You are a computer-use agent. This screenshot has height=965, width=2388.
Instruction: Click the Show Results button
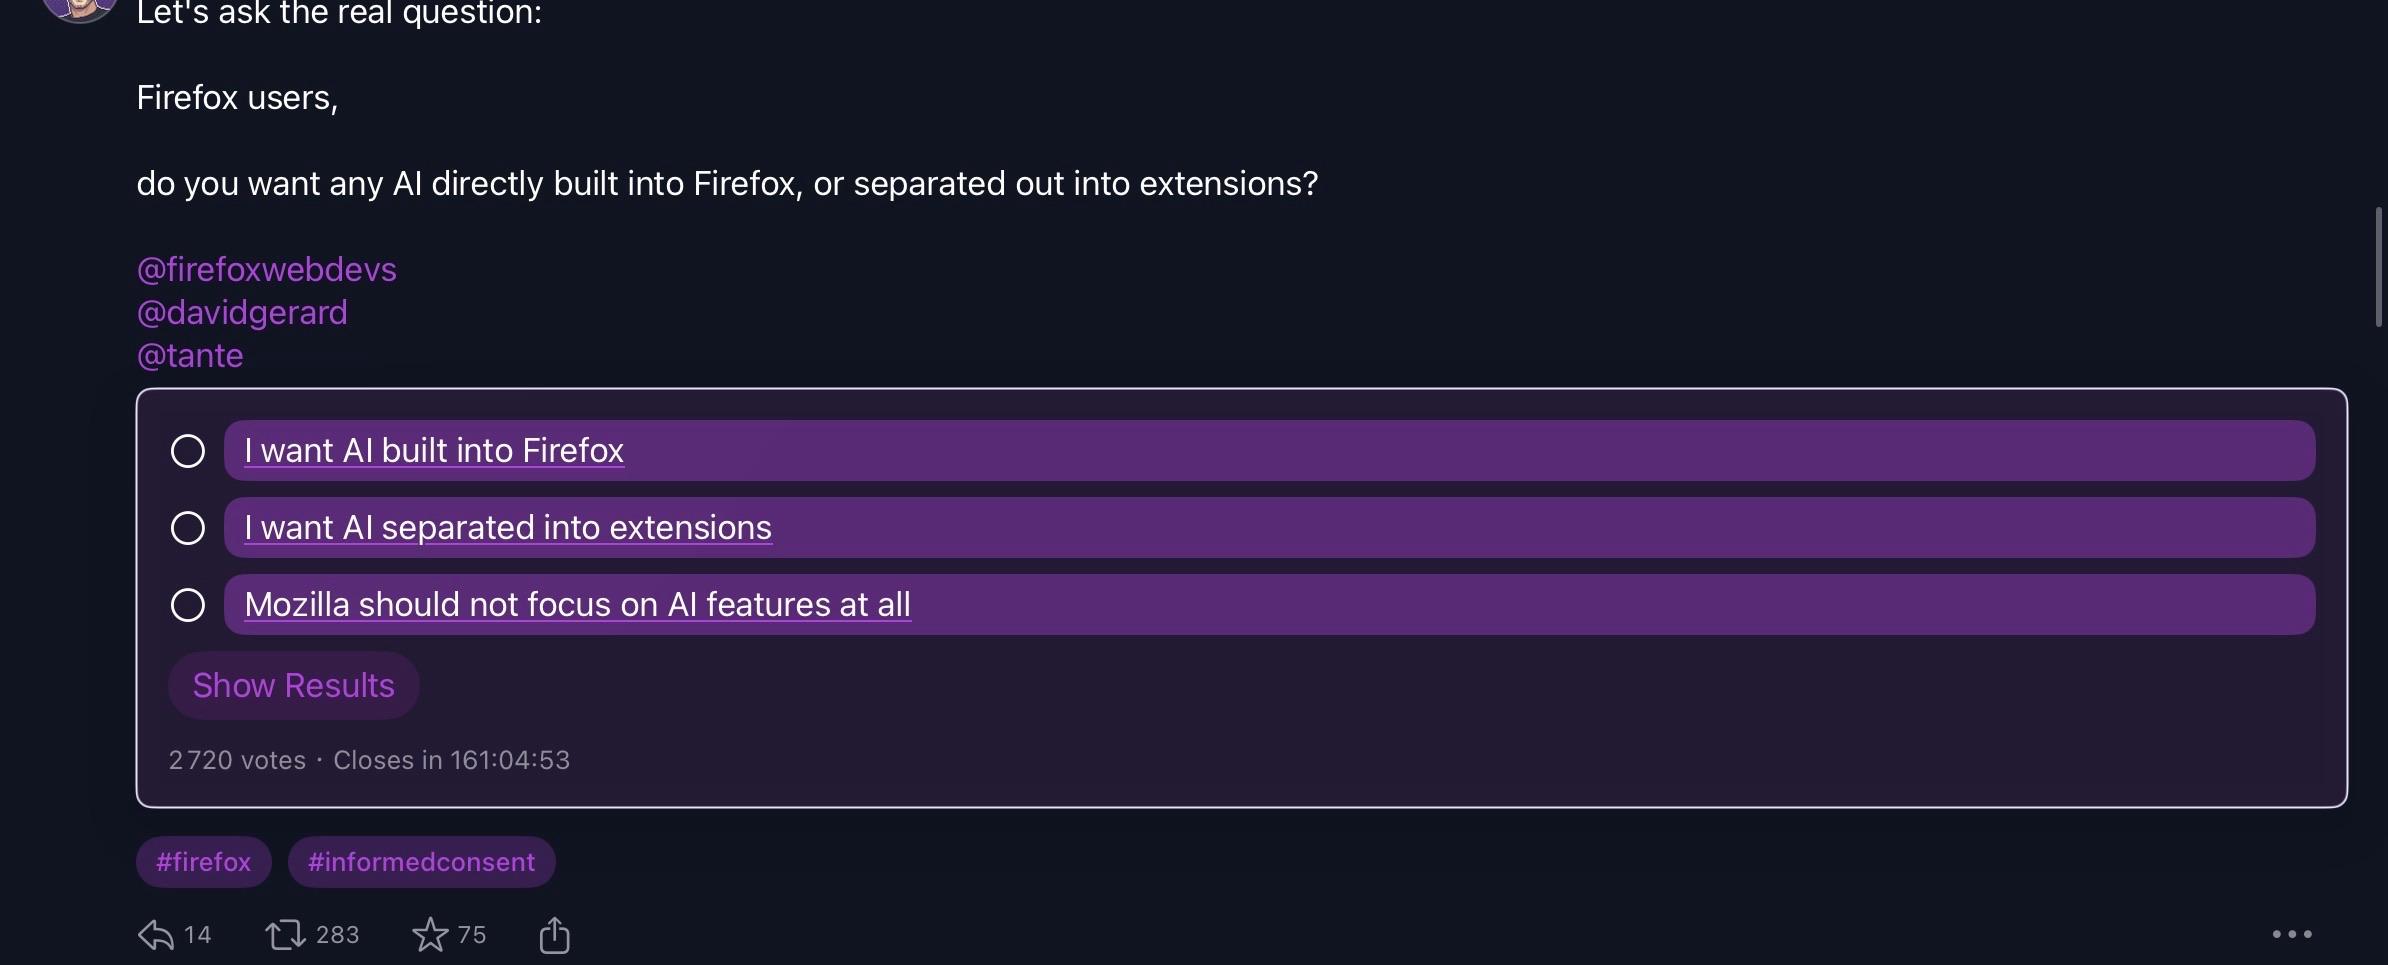coord(293,685)
